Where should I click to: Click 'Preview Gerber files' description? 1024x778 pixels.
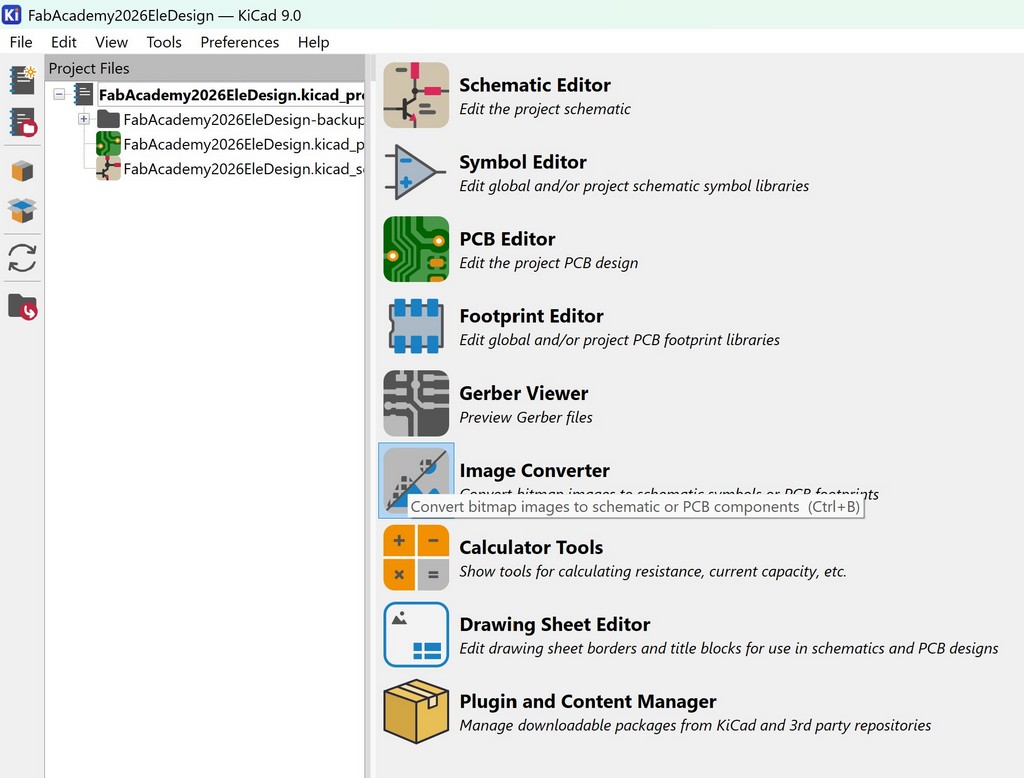click(x=526, y=417)
